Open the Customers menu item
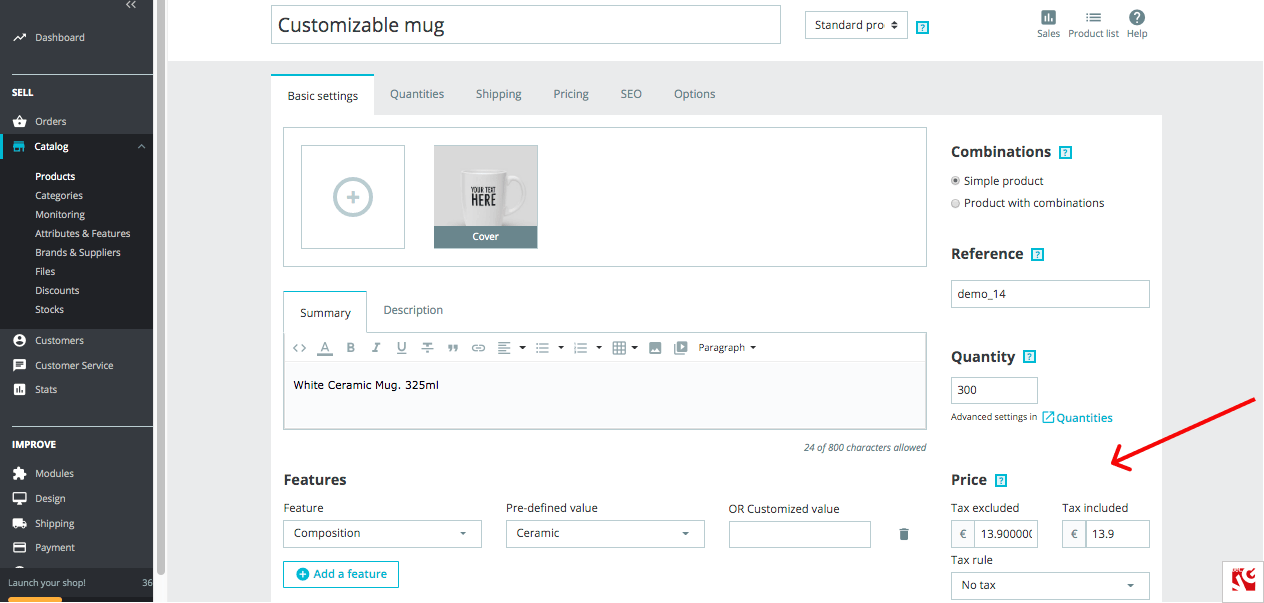1264x603 pixels. [x=59, y=341]
